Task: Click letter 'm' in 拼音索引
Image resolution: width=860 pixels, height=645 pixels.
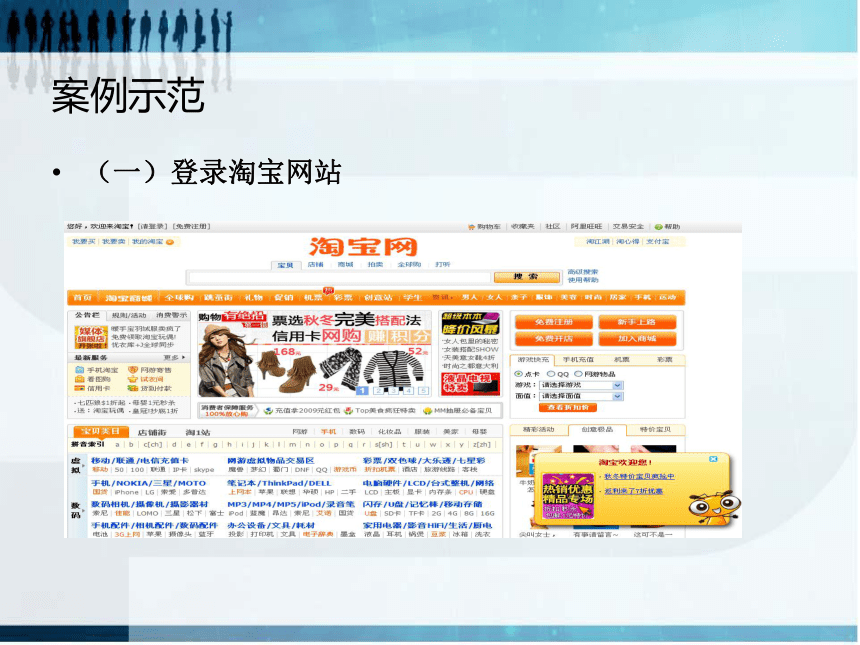Action: tap(292, 445)
